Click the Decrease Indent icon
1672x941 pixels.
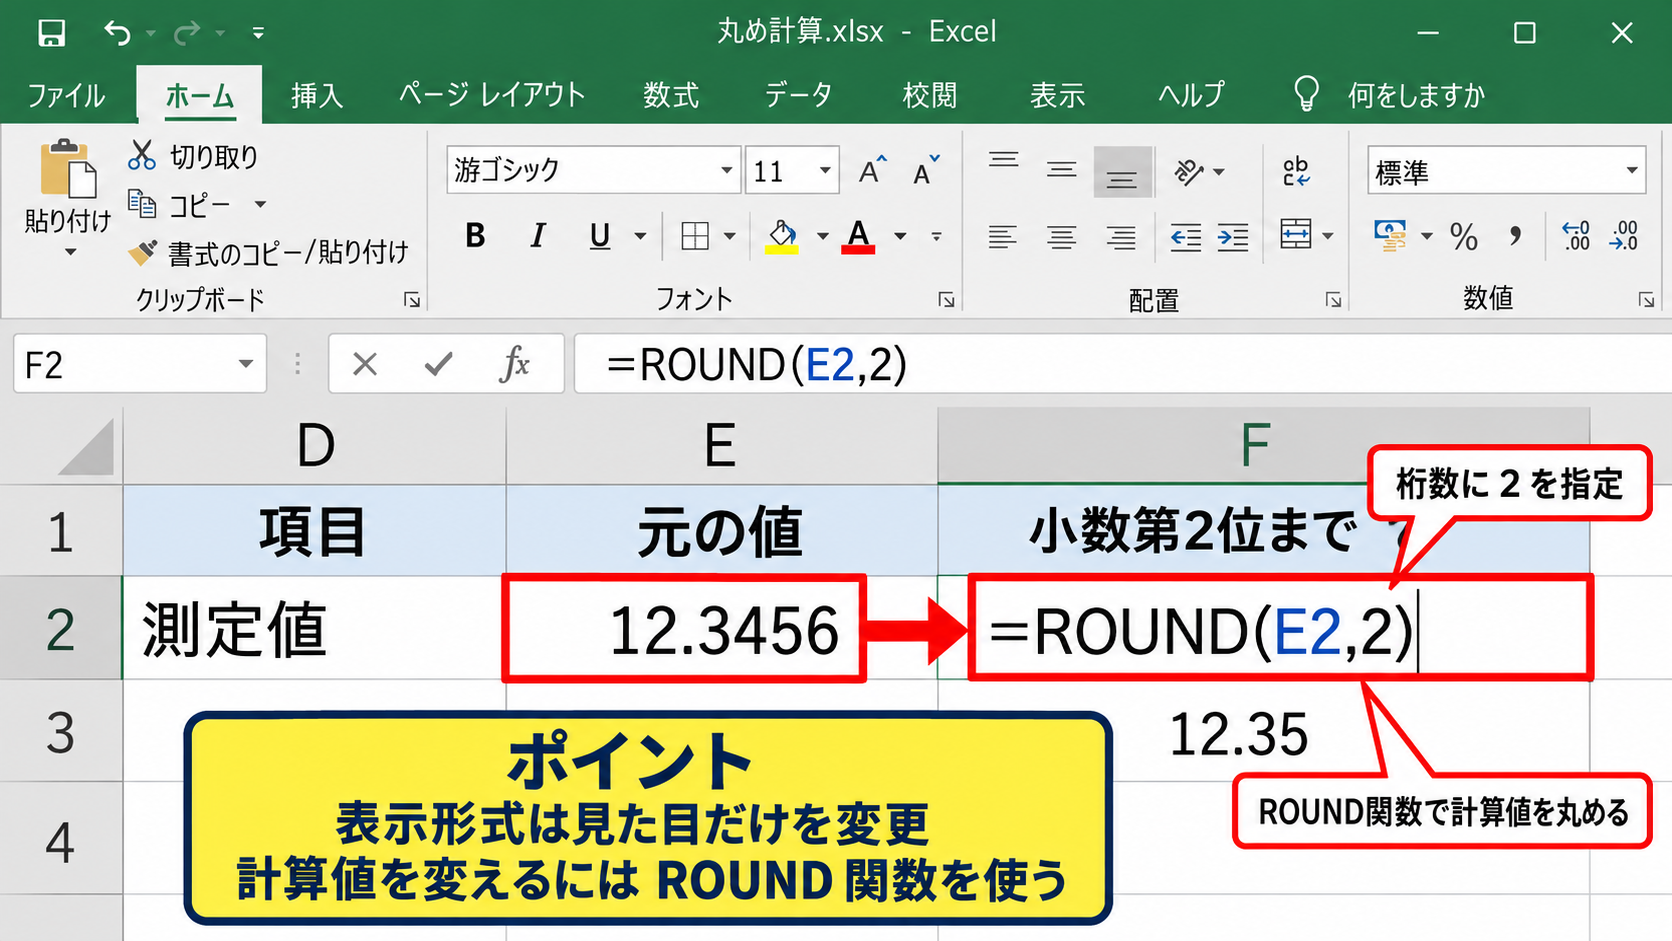point(1186,237)
